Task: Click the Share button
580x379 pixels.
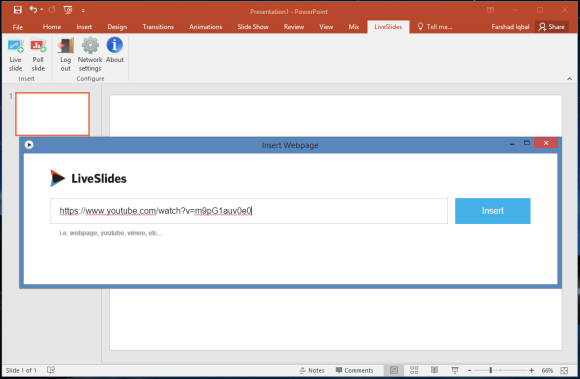Action: [x=552, y=27]
